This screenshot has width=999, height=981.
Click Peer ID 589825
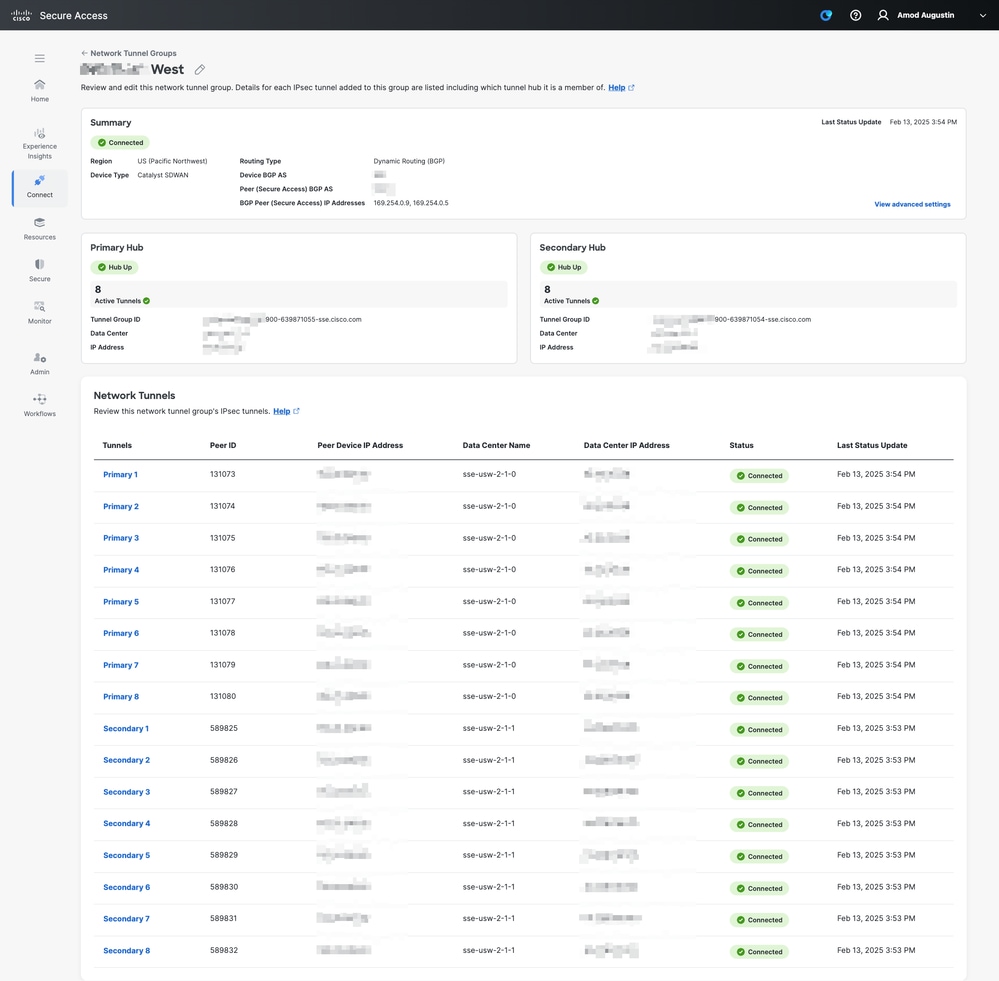coord(224,728)
